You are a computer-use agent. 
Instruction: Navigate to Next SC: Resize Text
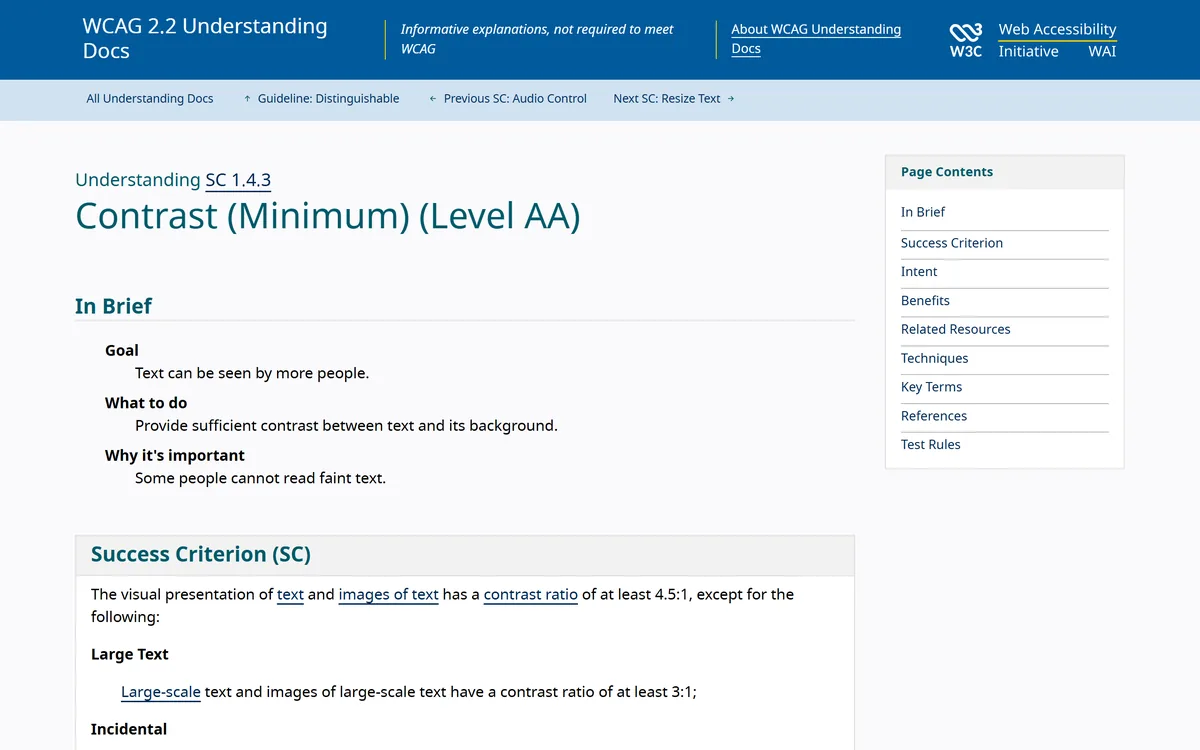(x=667, y=98)
